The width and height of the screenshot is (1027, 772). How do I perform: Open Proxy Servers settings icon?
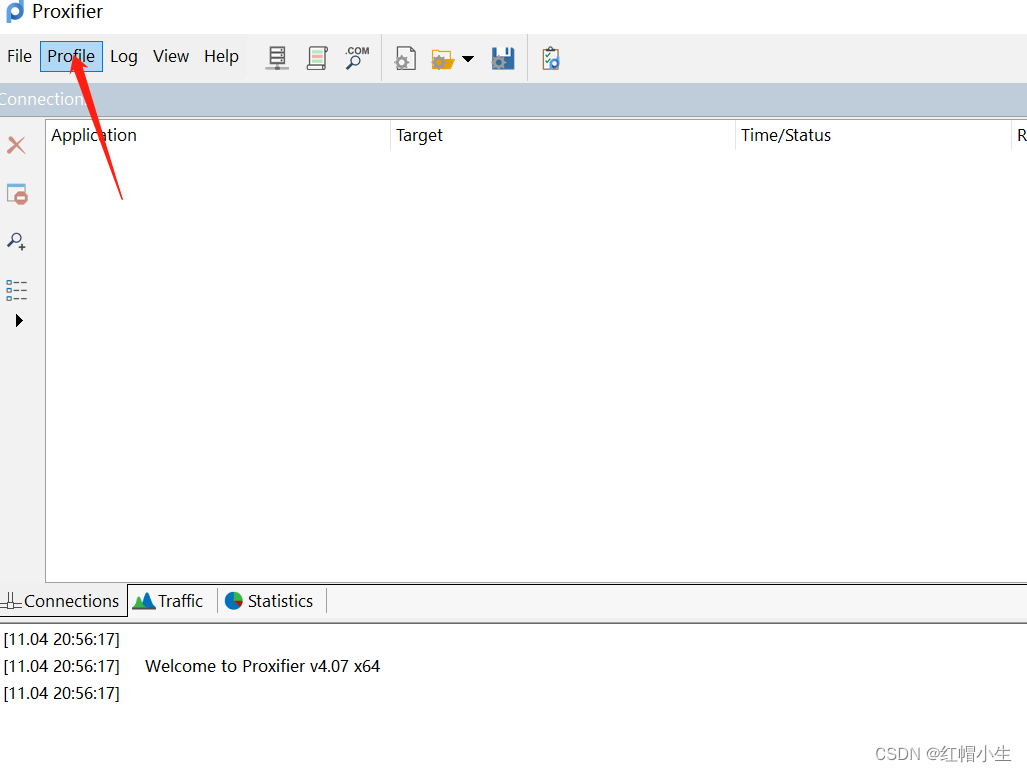pos(277,58)
